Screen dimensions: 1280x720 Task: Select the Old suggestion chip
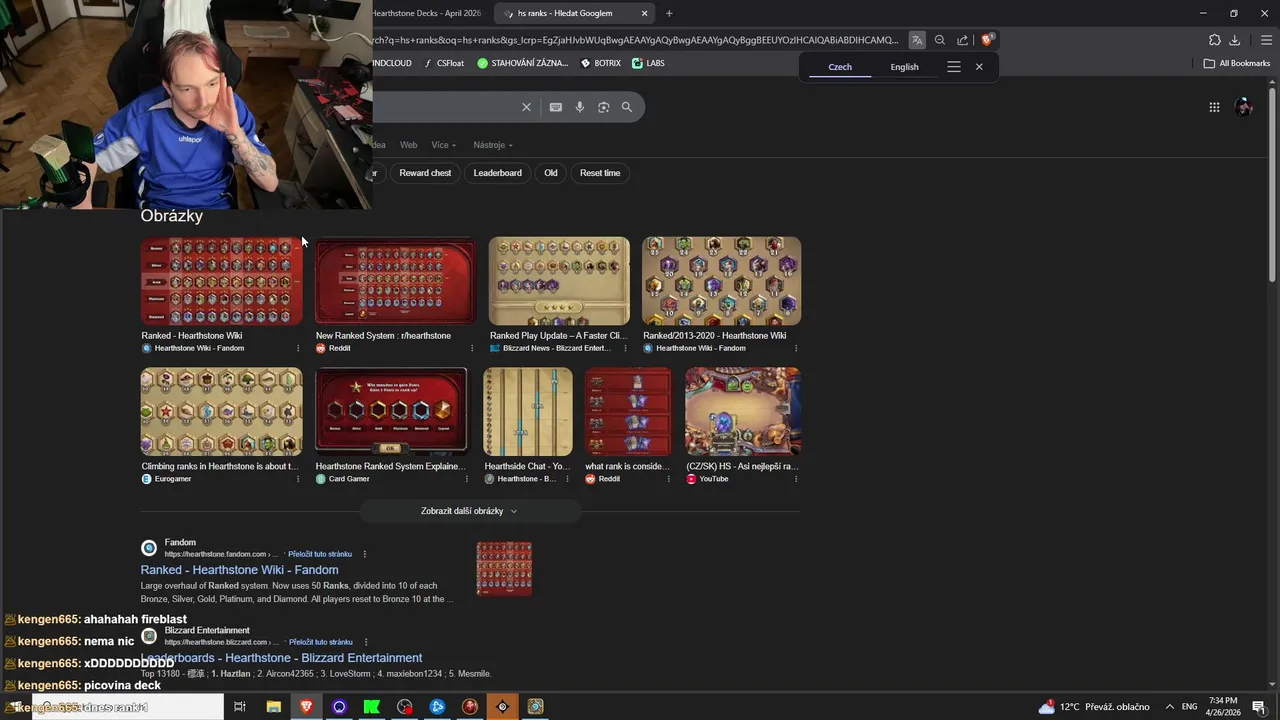pos(550,173)
